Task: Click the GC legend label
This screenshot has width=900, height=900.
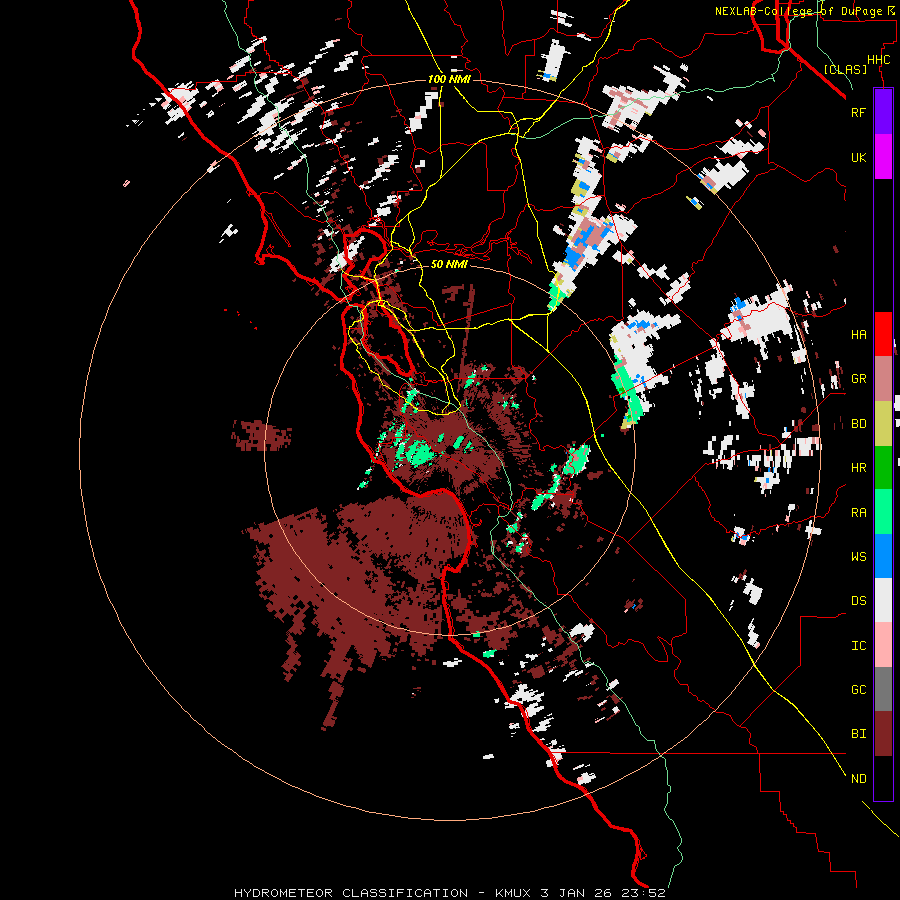Action: [858, 690]
